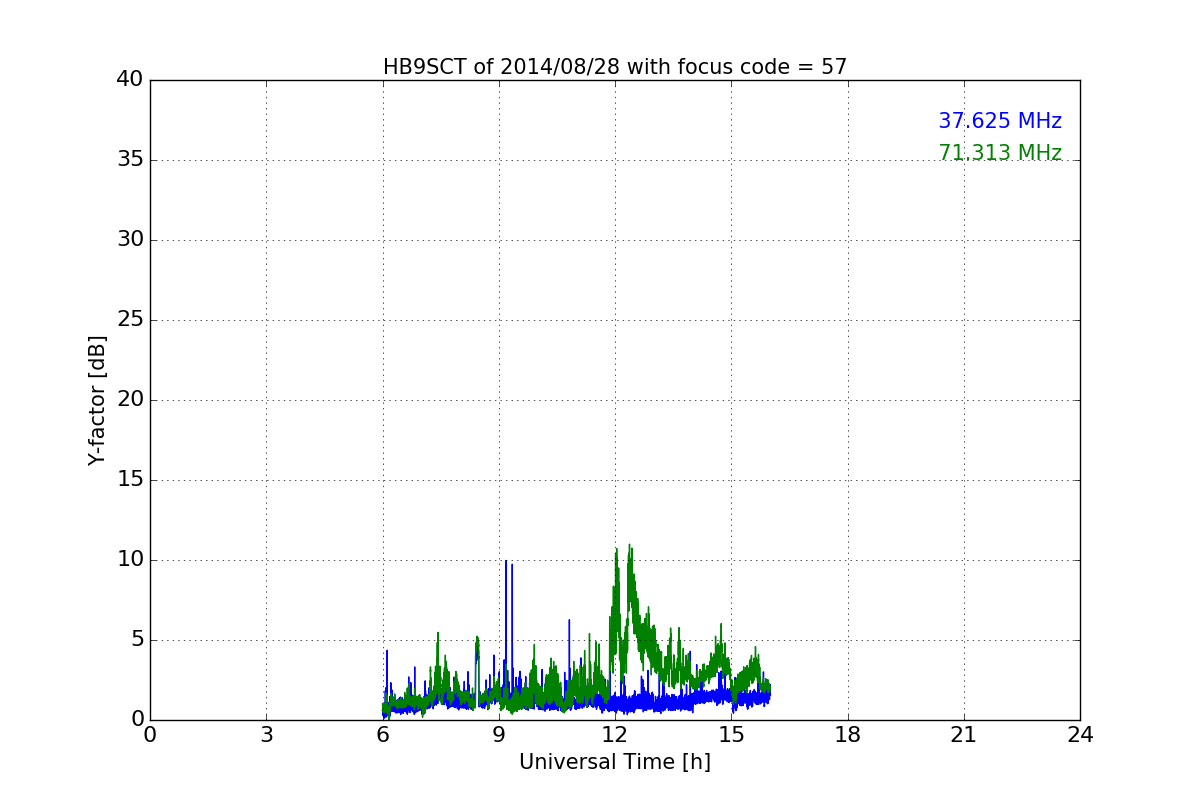Click the y-axis tick label 10

coord(130,560)
